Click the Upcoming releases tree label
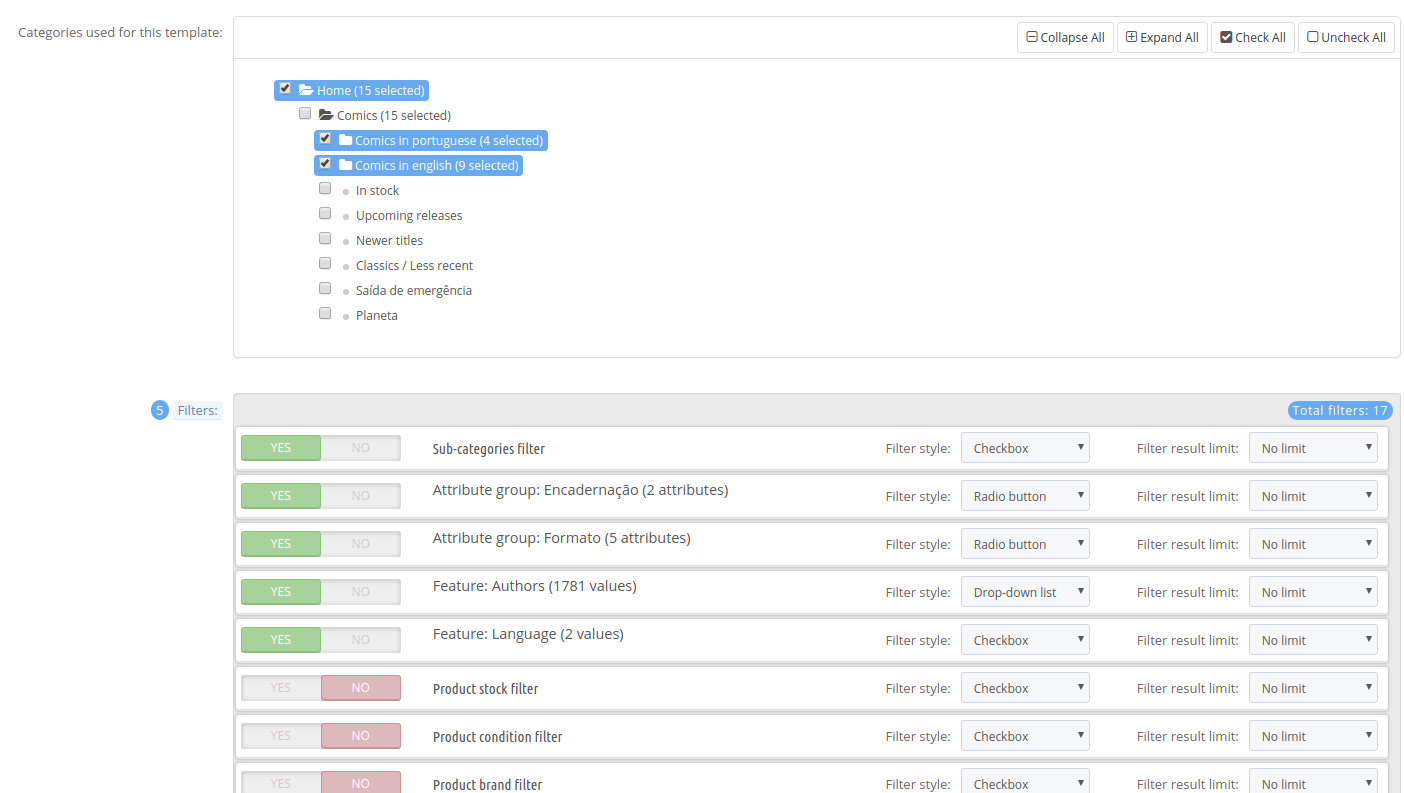1404x793 pixels. coord(409,215)
